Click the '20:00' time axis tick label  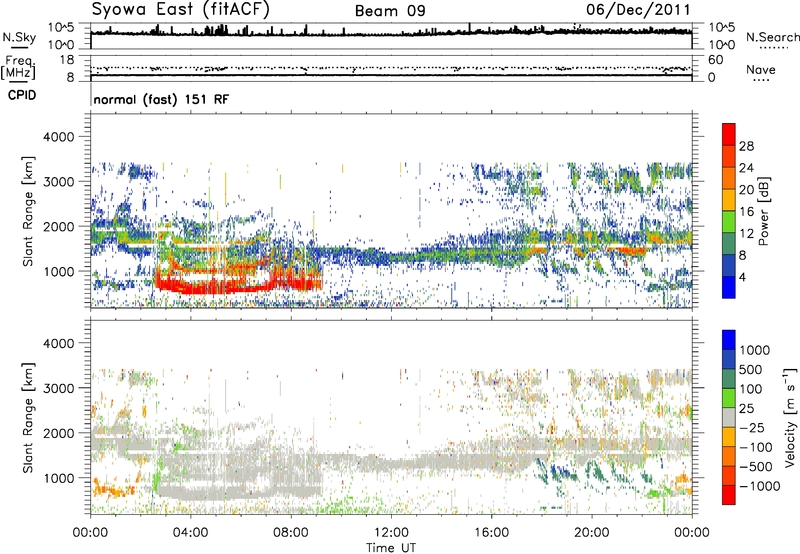[x=591, y=533]
